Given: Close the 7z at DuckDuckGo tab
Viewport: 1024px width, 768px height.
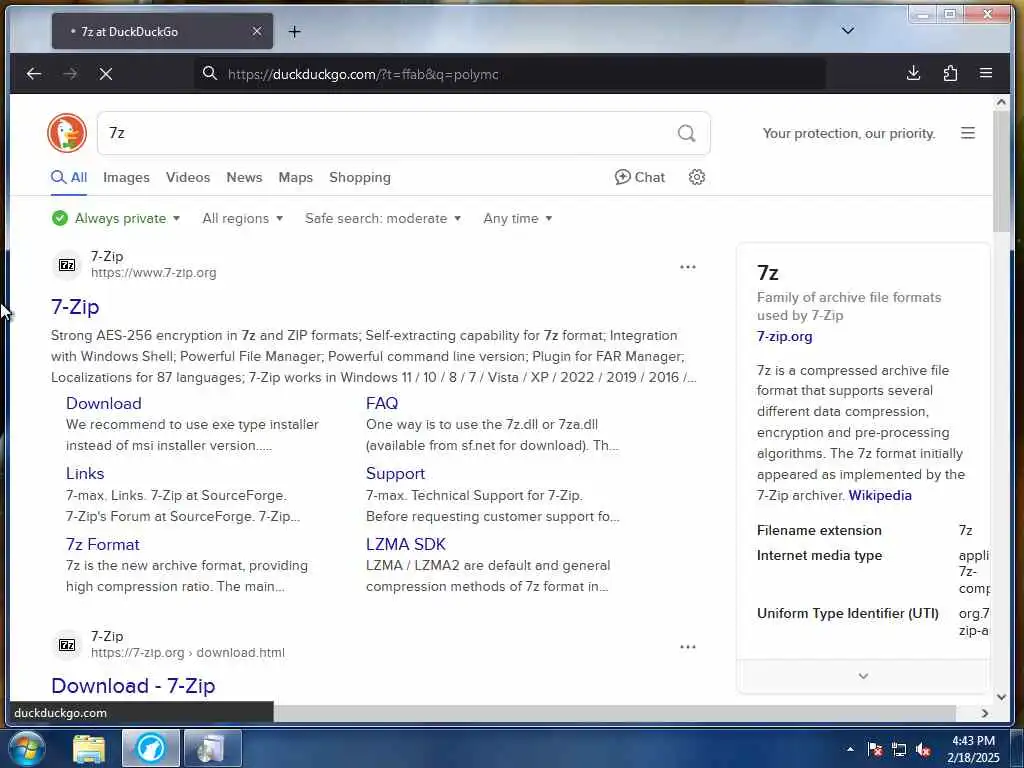Looking at the screenshot, I should (x=257, y=31).
